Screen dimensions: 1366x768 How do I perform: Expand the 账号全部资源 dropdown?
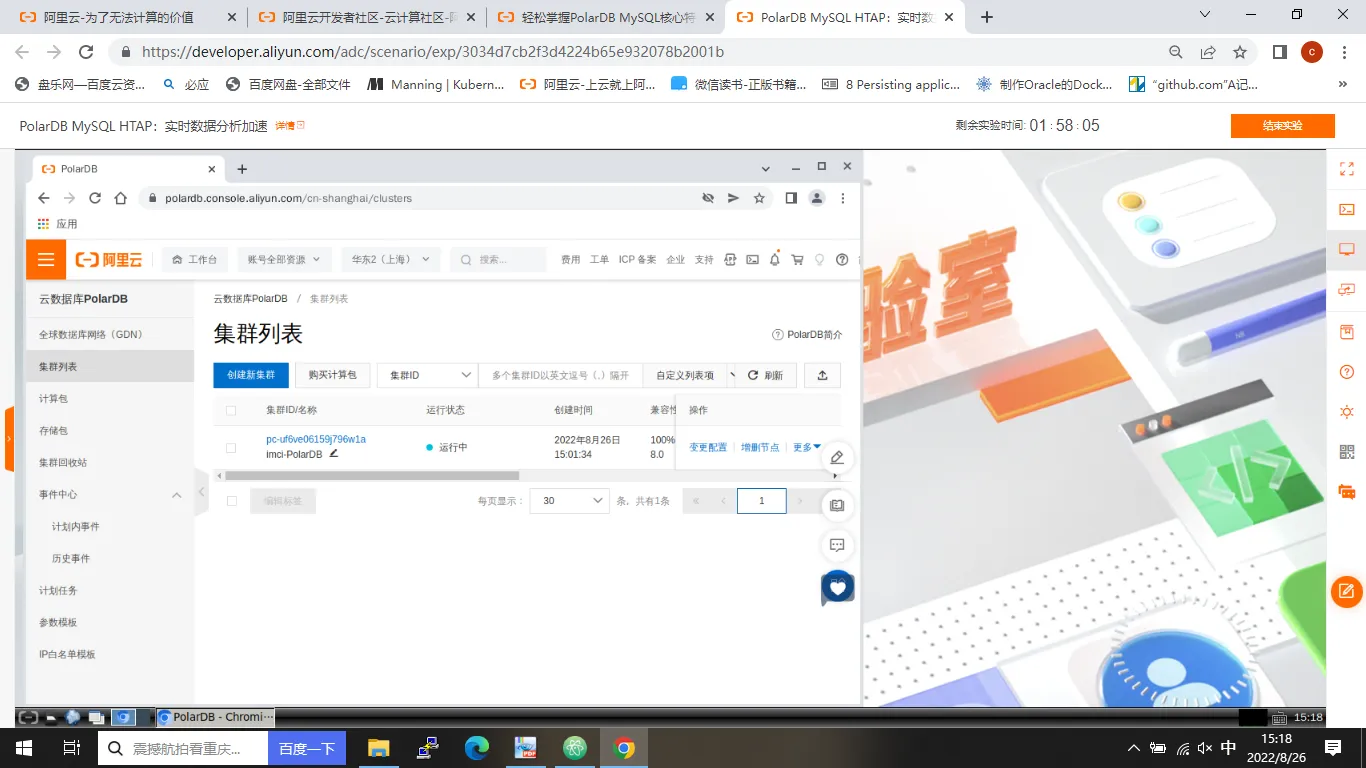click(x=284, y=260)
